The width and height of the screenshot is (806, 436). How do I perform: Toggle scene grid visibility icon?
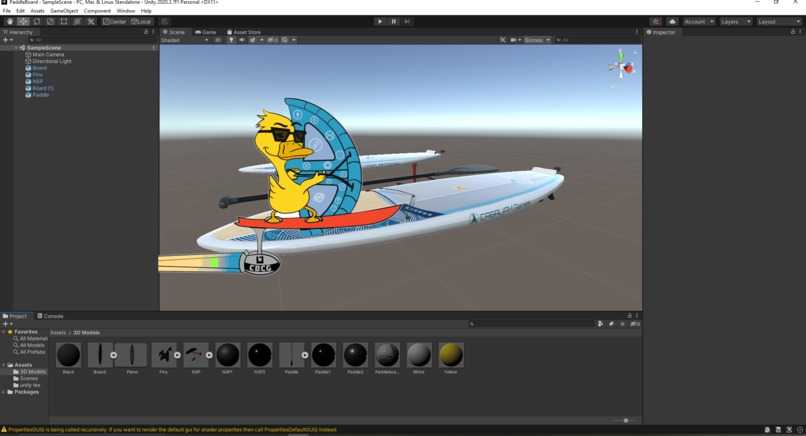click(x=285, y=40)
